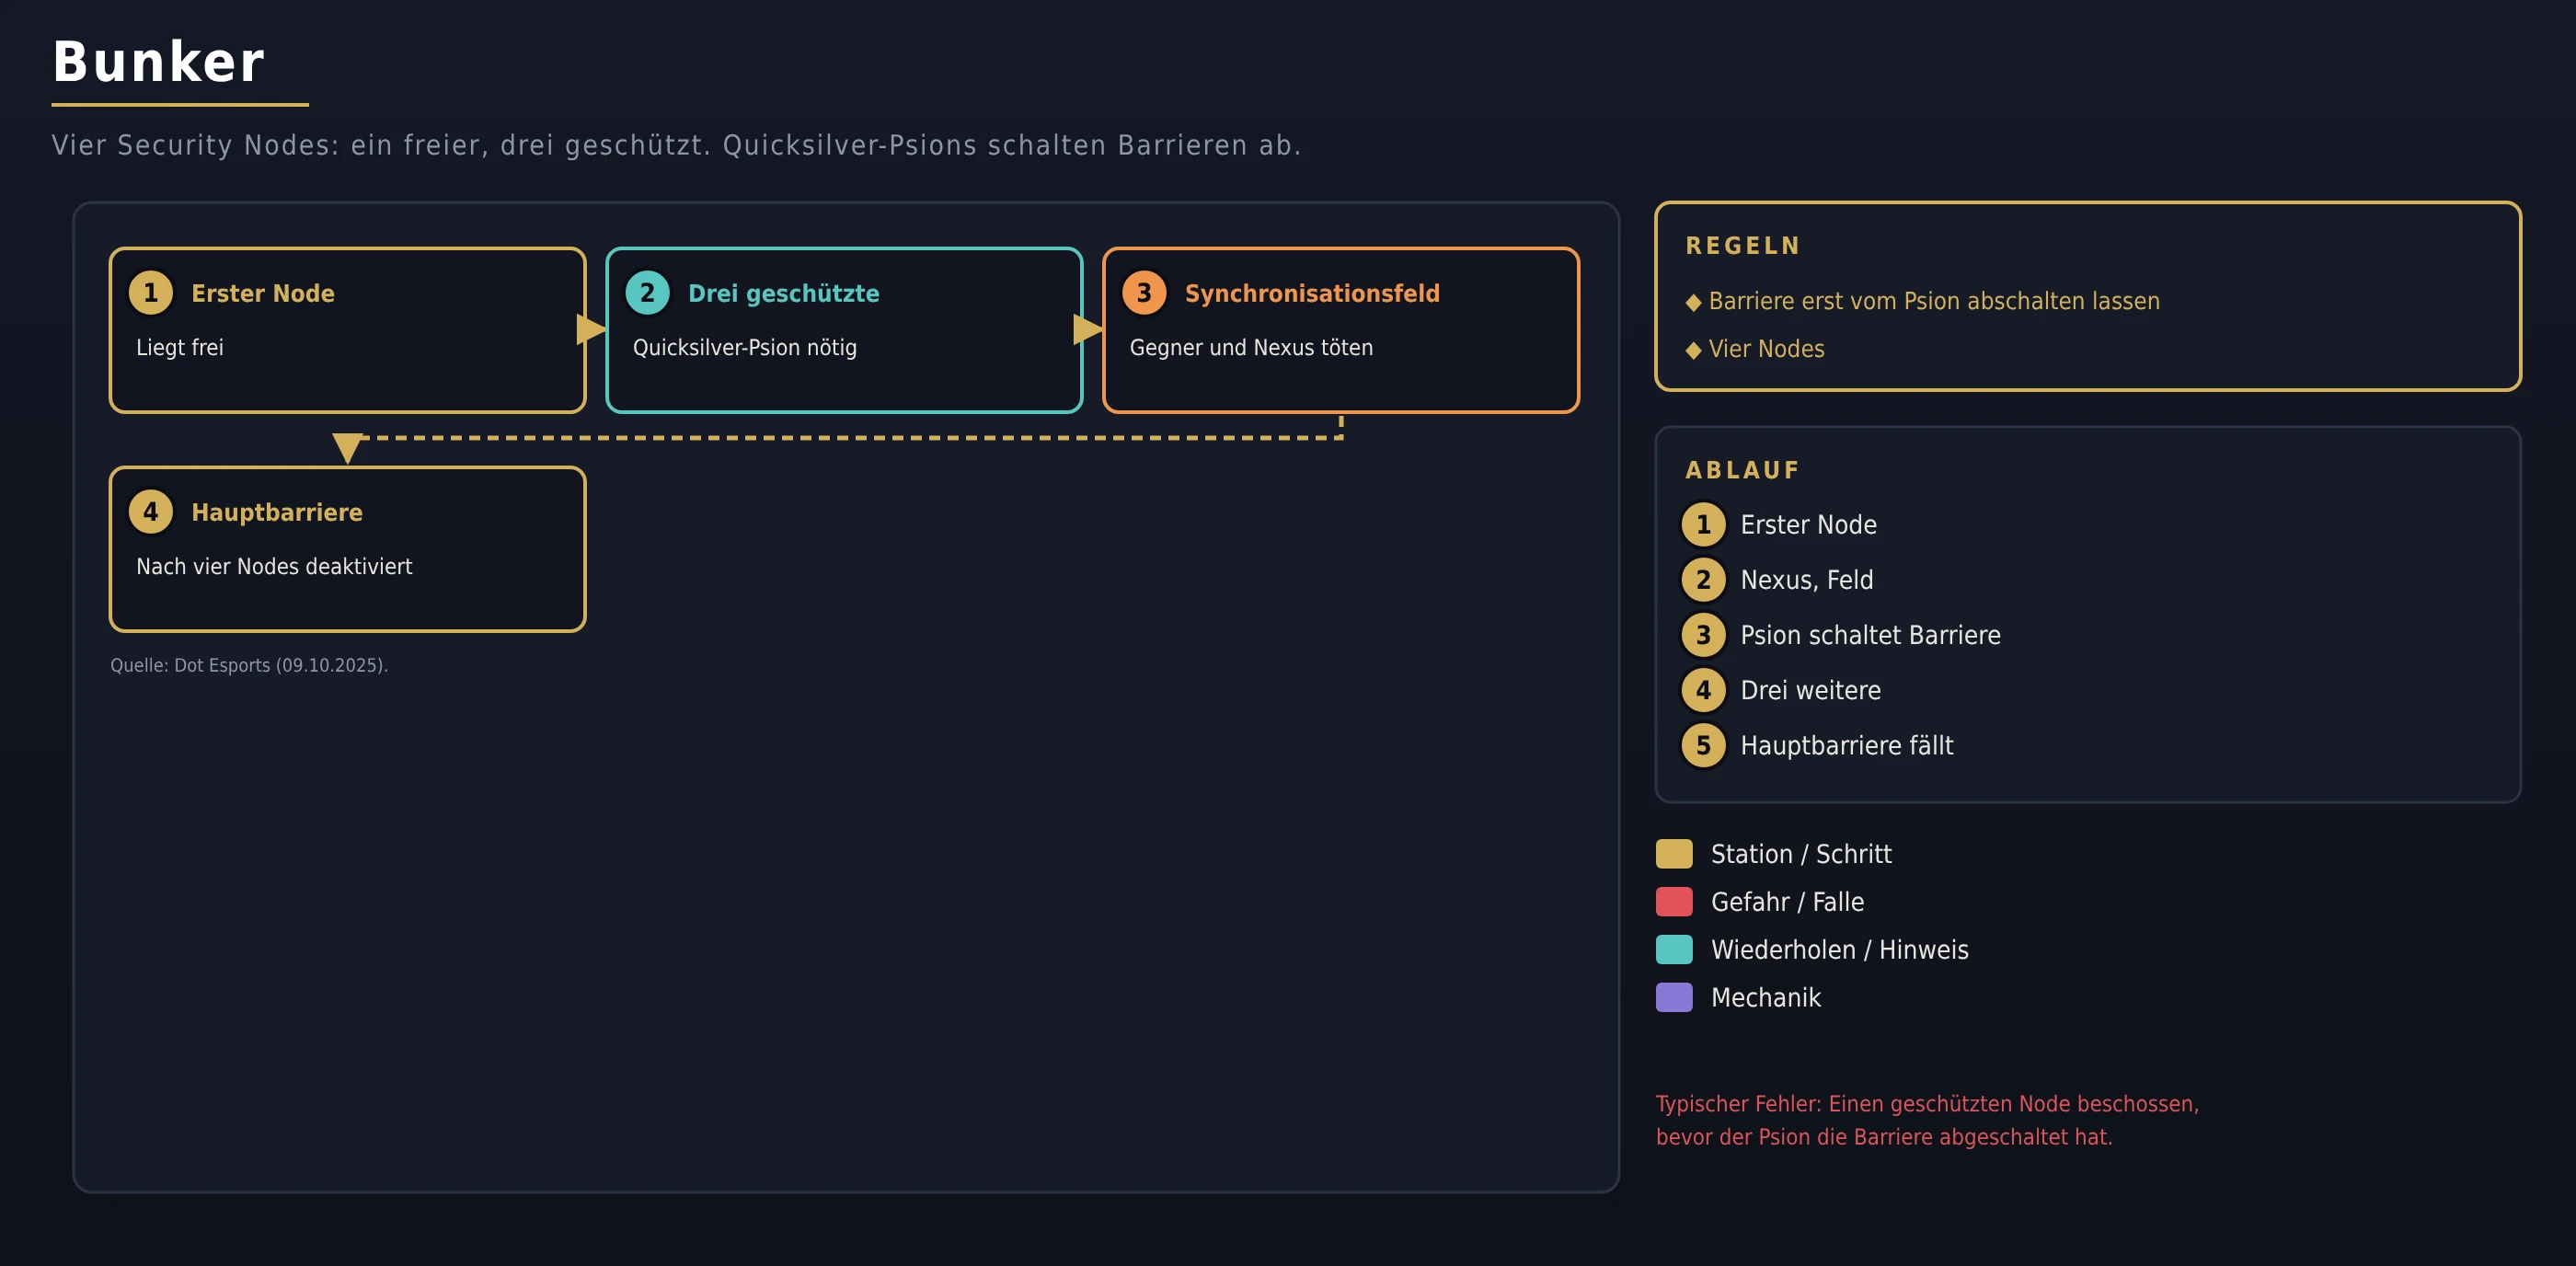Click the Bunker page heading

click(x=159, y=61)
